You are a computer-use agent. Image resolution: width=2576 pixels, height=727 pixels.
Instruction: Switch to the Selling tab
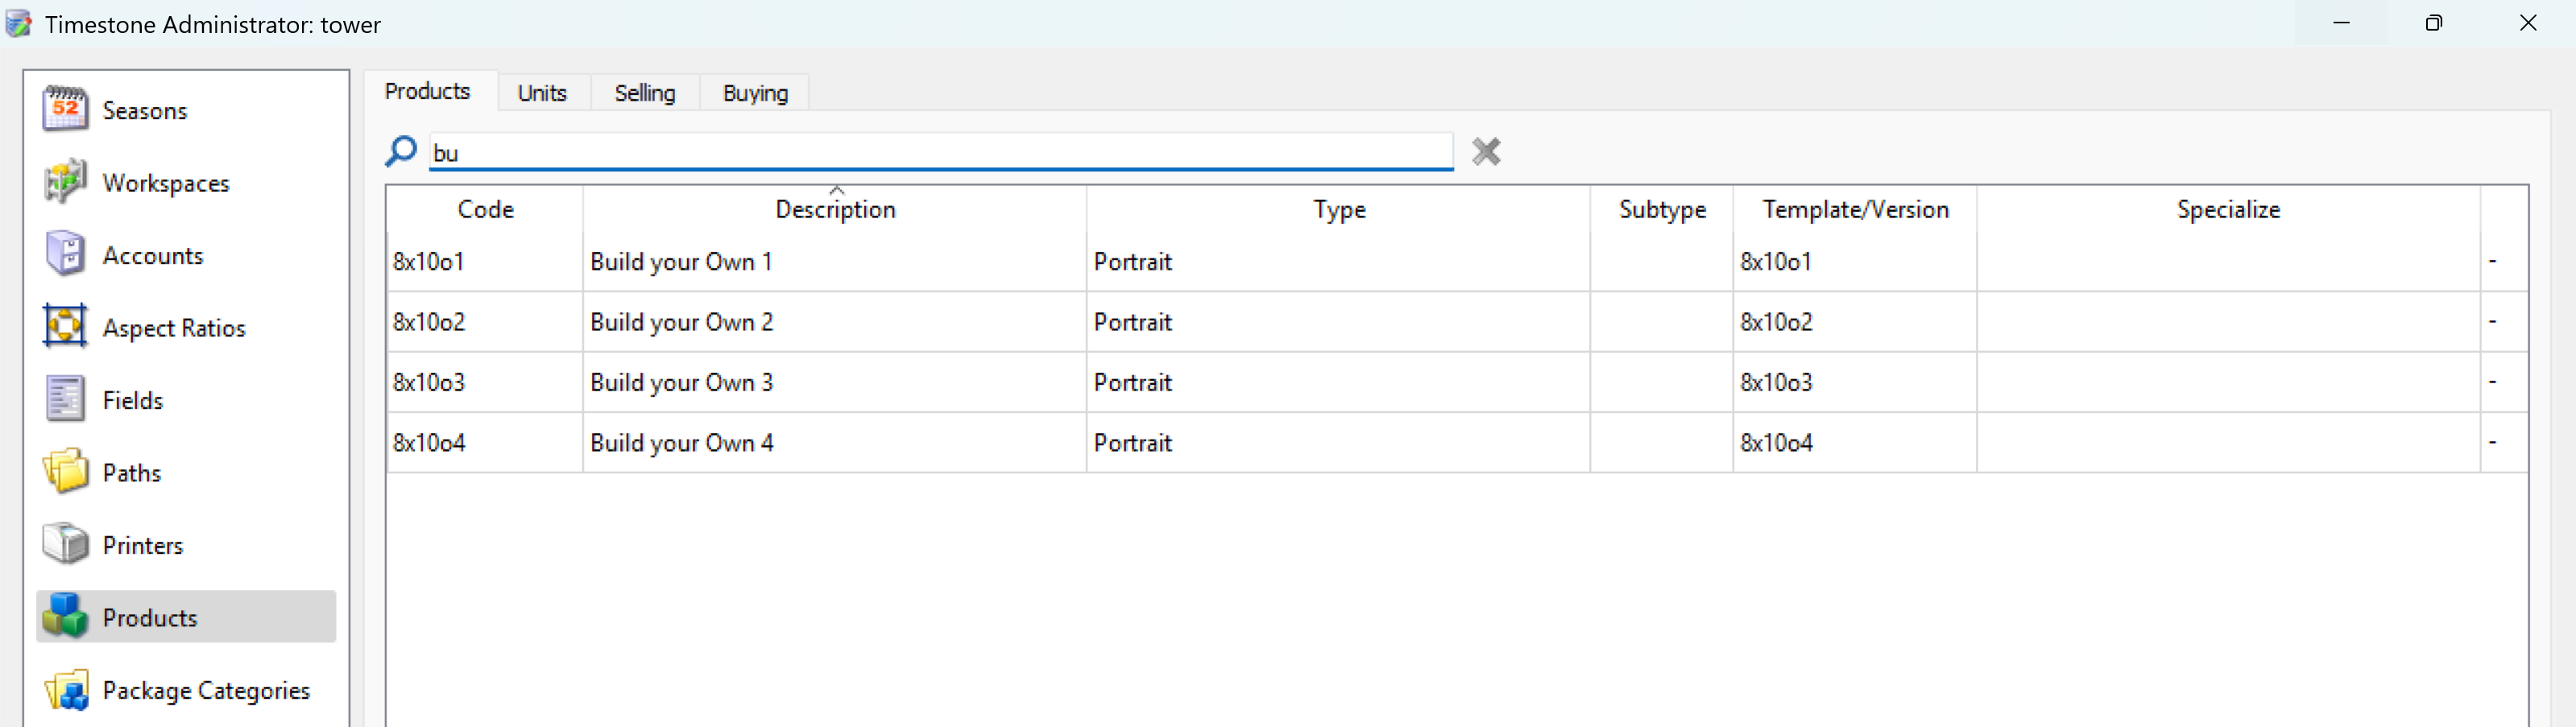click(x=645, y=92)
